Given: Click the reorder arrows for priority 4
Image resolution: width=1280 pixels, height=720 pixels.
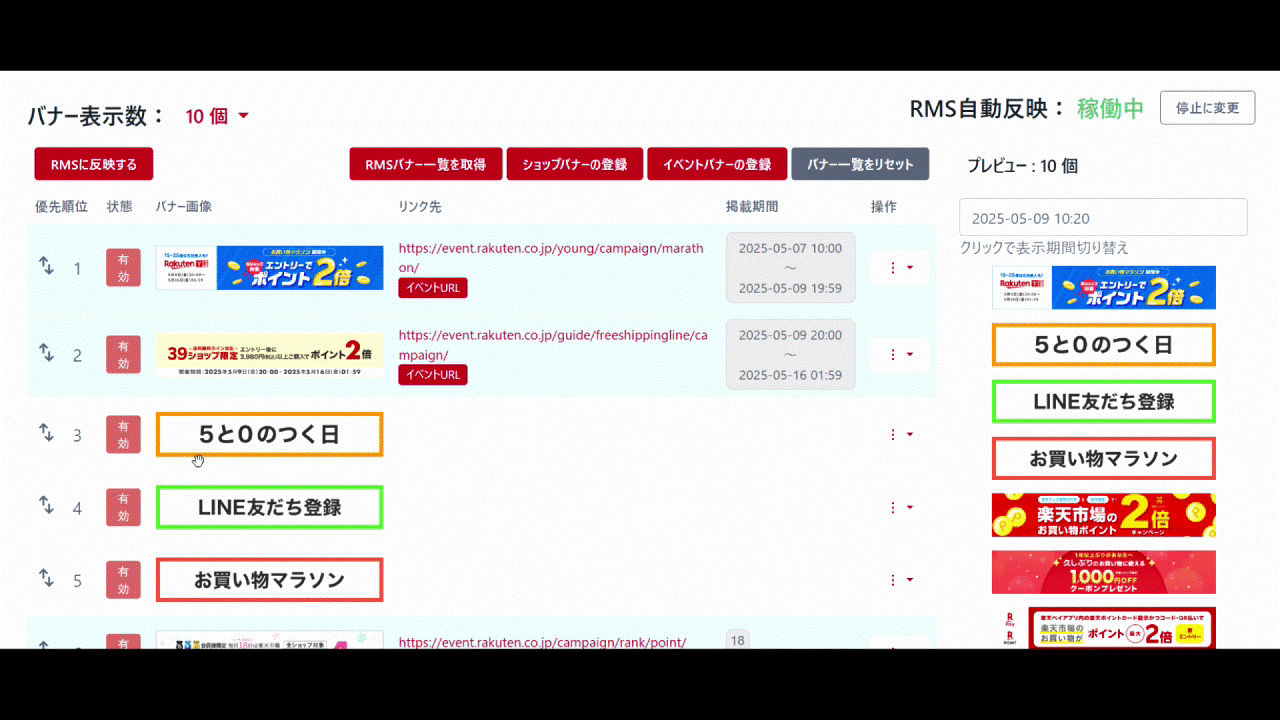Looking at the screenshot, I should (x=46, y=506).
